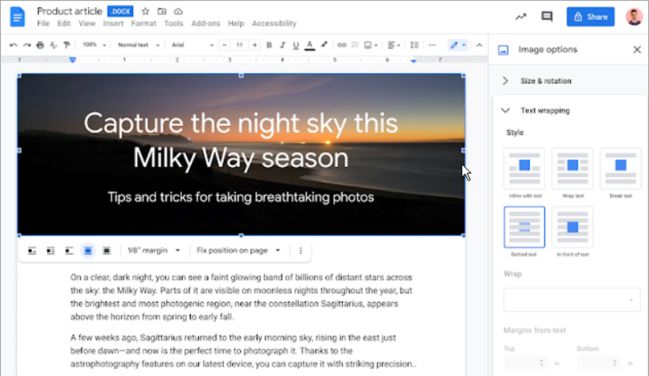Open the Format menu
The height and width of the screenshot is (376, 649).
pyautogui.click(x=144, y=24)
